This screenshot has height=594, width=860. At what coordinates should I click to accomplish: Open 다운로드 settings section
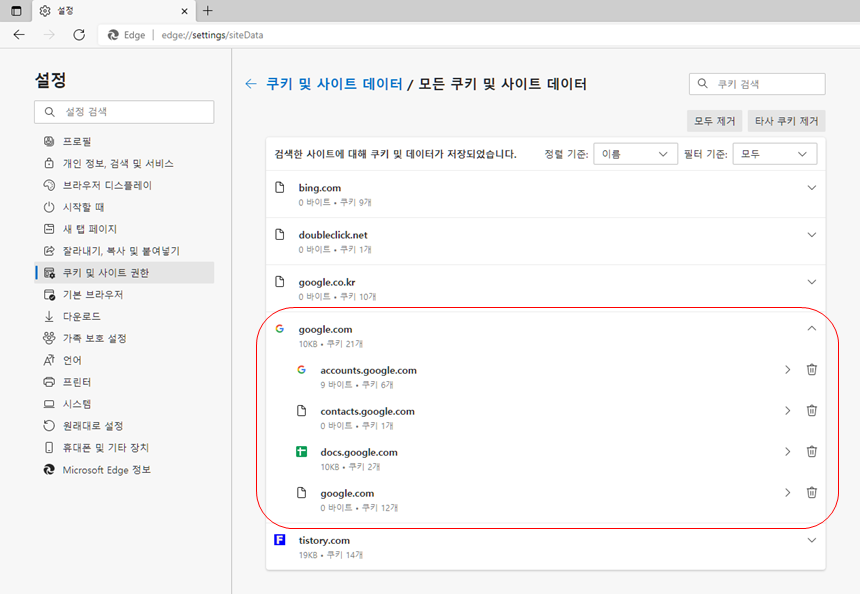pyautogui.click(x=124, y=316)
